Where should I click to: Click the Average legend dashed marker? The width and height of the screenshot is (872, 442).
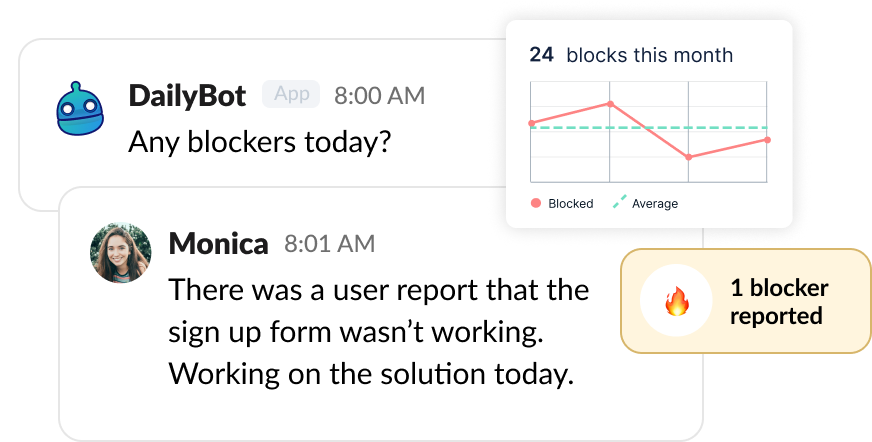619,203
